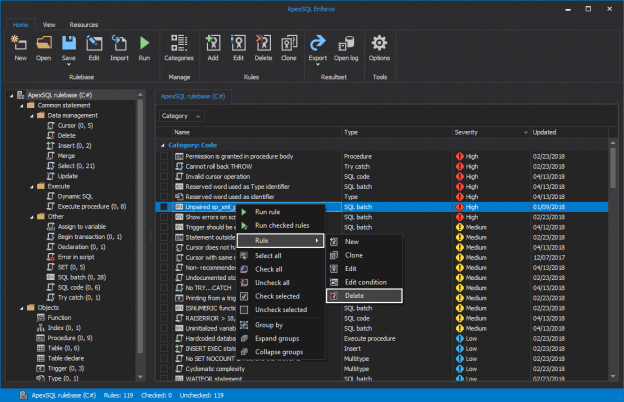
Task: Collapse the Data management tree folder
Action: point(32,116)
